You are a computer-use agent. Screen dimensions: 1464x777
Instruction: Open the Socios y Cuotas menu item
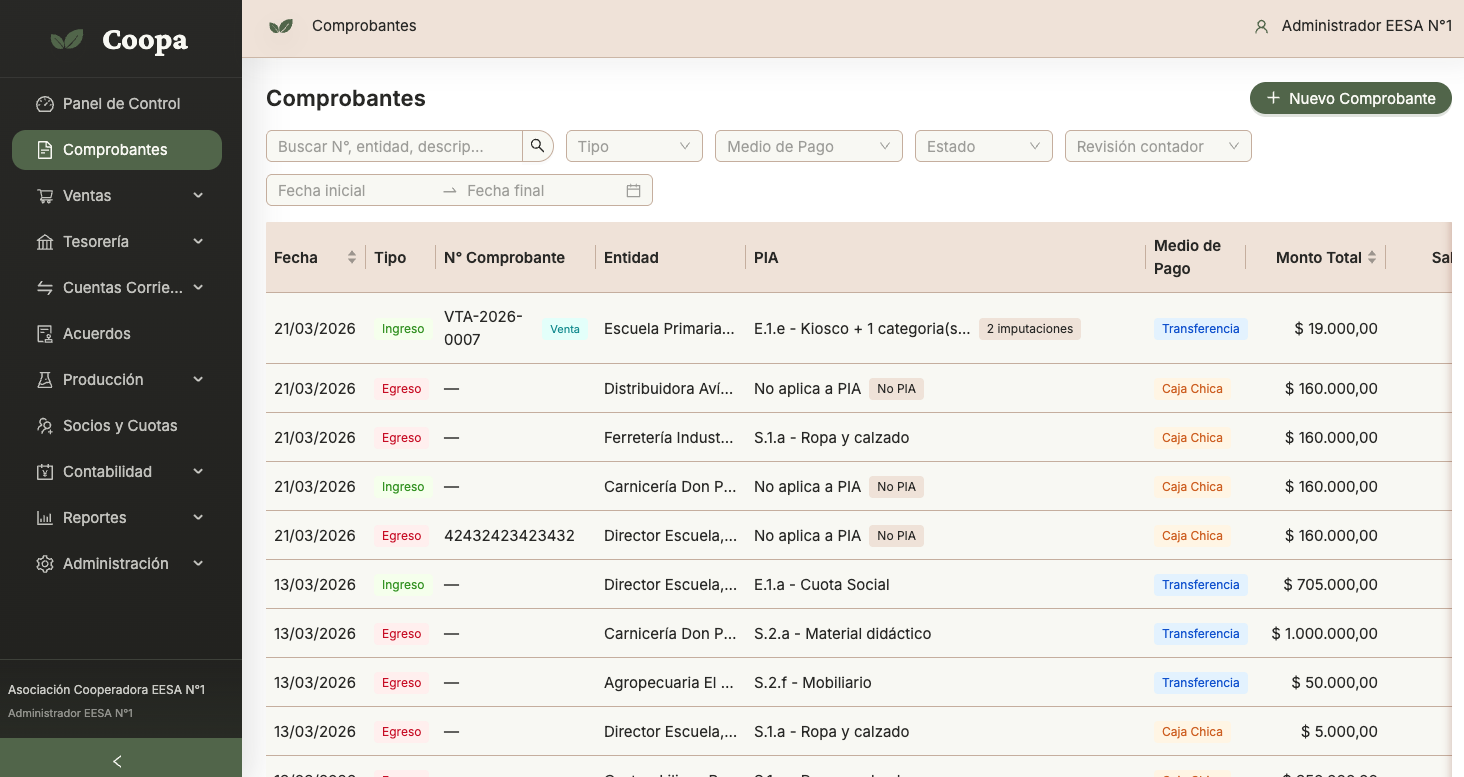pos(117,426)
